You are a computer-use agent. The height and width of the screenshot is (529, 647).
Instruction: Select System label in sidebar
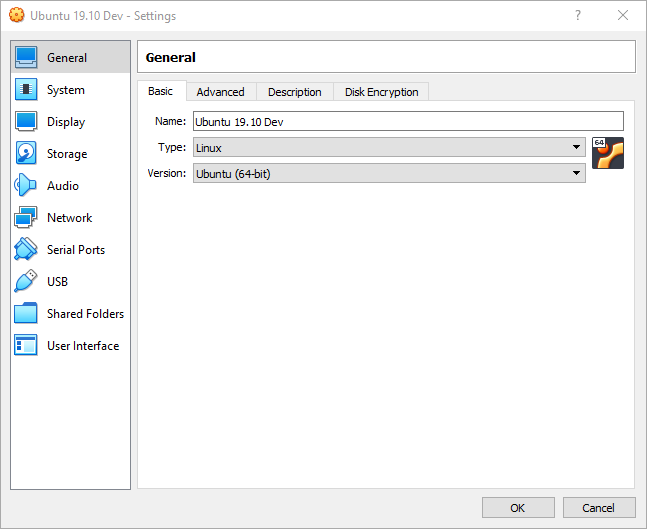pos(66,90)
